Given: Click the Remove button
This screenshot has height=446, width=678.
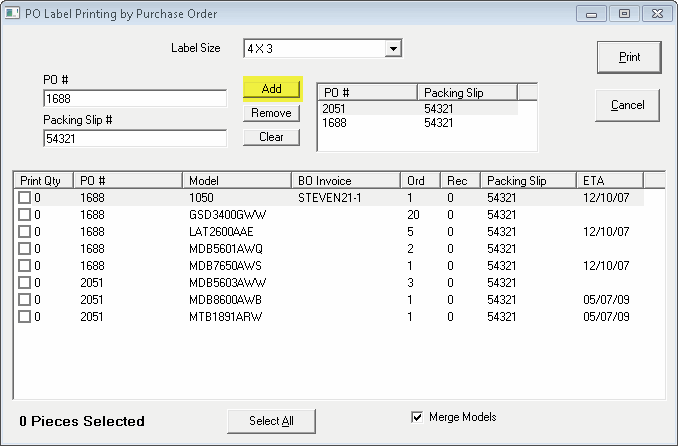Looking at the screenshot, I should click(x=272, y=113).
